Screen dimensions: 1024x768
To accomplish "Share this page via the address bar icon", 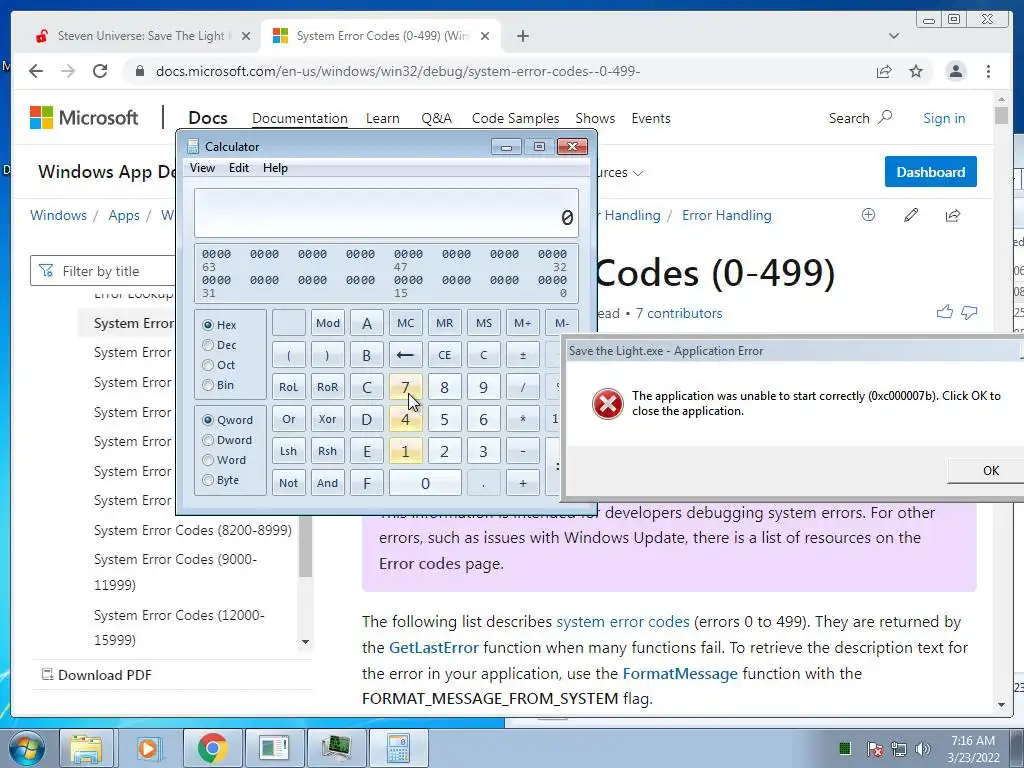I will (884, 71).
